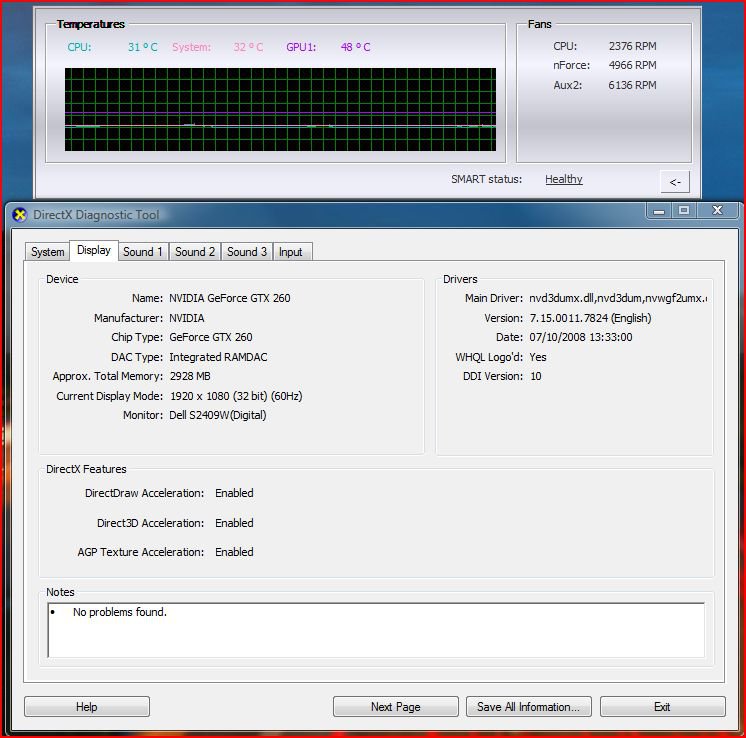Image resolution: width=746 pixels, height=738 pixels.
Task: Click the CPU fan '2376 RPM' value
Action: click(x=632, y=46)
